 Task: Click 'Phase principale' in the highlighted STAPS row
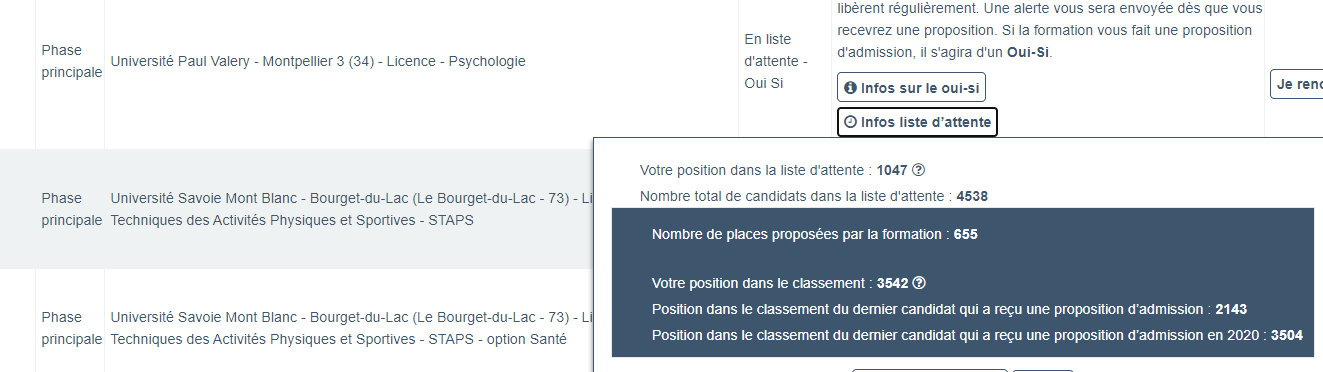coord(71,209)
